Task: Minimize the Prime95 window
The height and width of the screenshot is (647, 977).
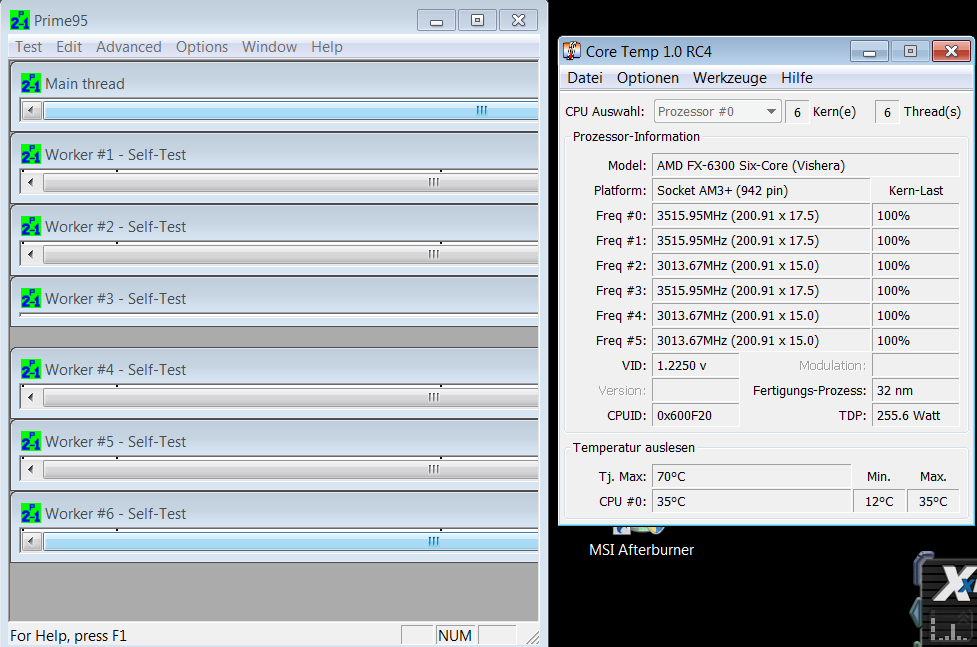Action: pos(437,21)
